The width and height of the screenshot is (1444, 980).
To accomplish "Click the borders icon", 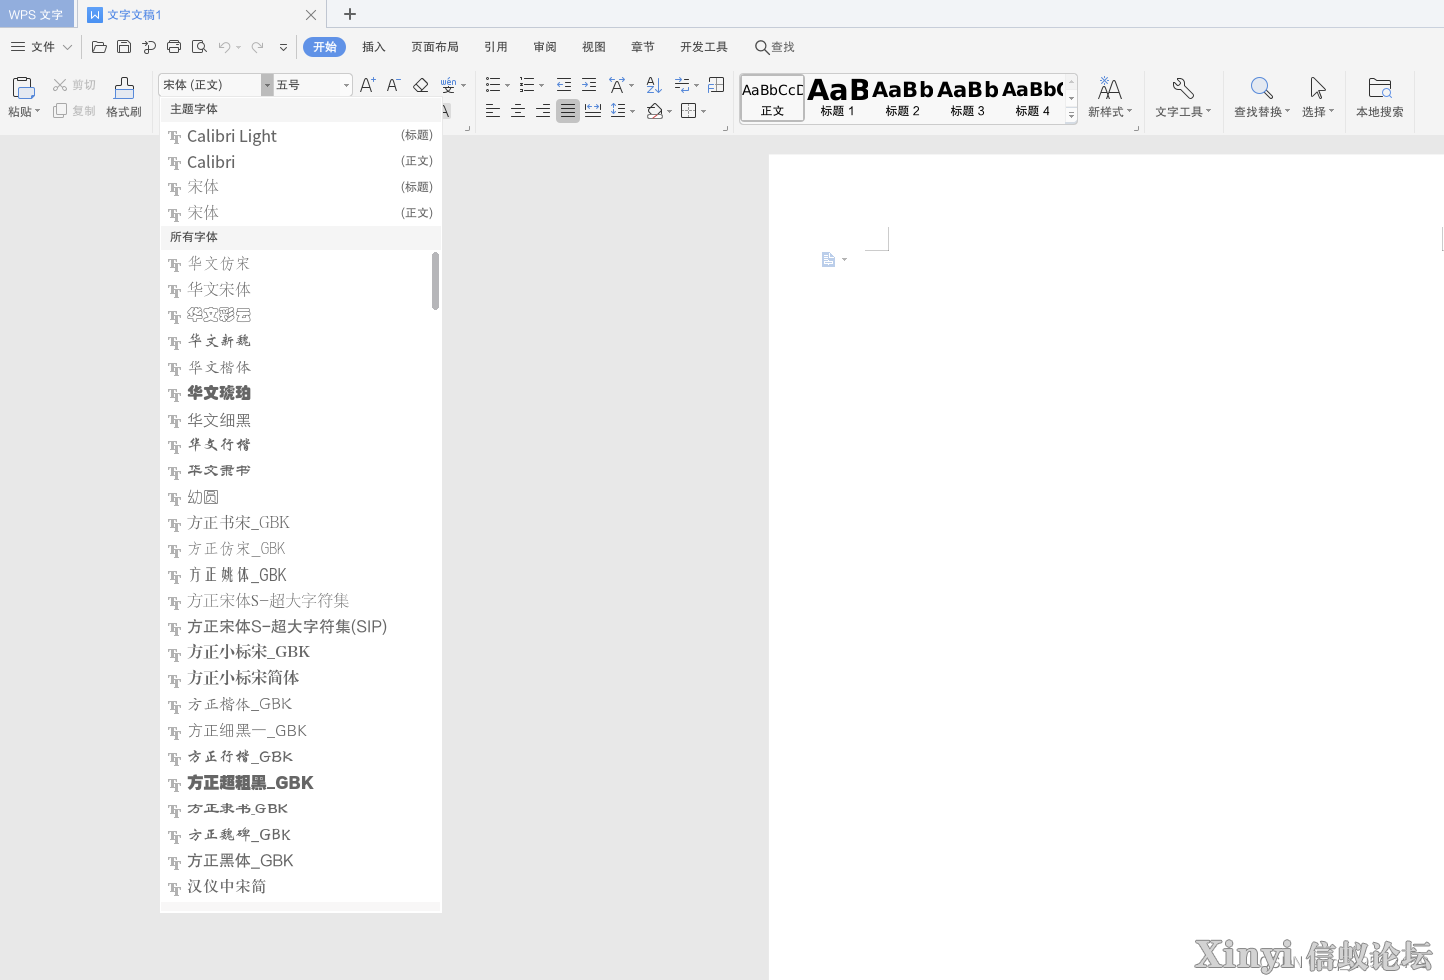I will pos(688,111).
